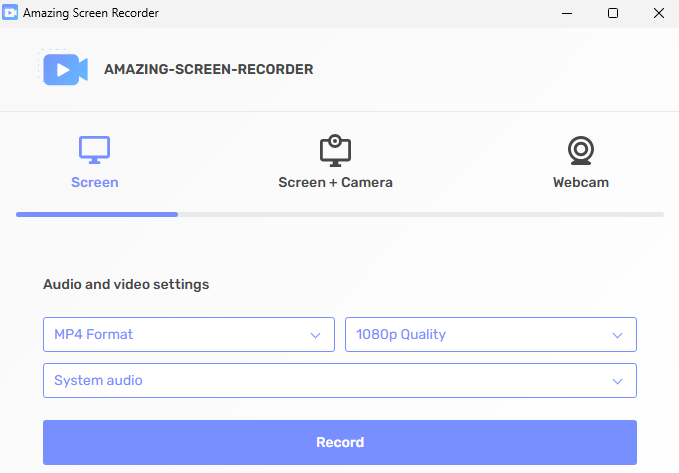Click the chevron in 1080p Quality box
679x473 pixels.
[617, 335]
